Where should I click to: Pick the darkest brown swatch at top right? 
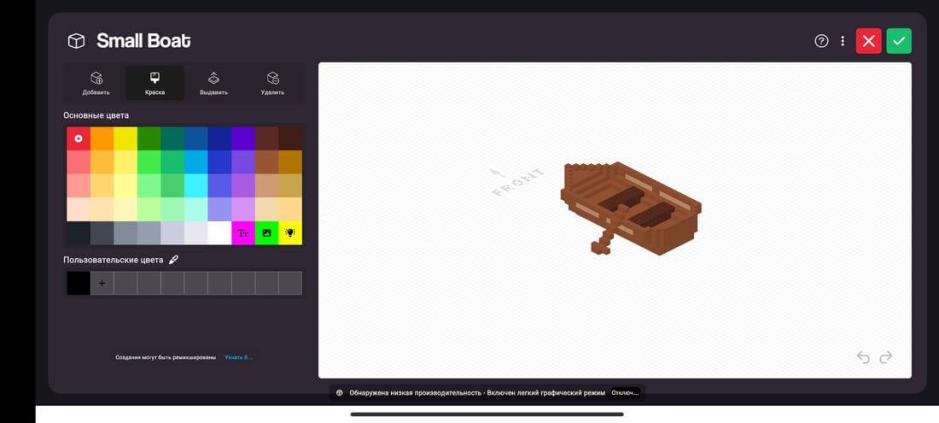pyautogui.click(x=290, y=138)
